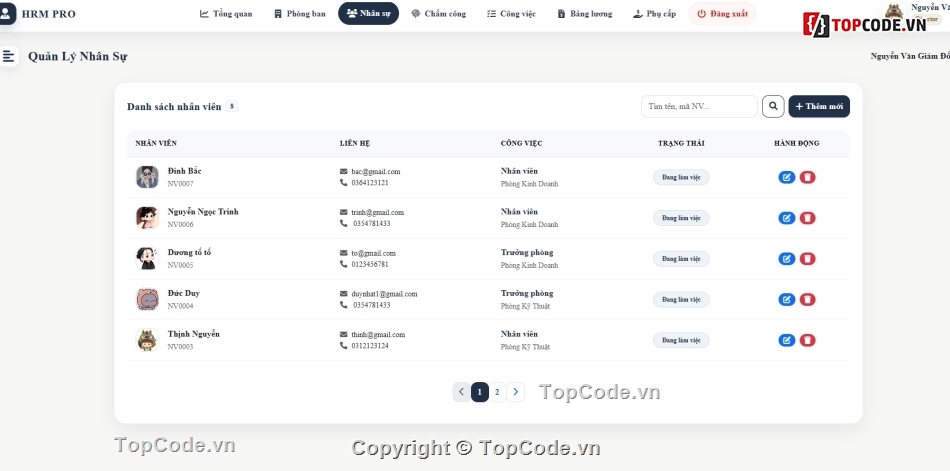Screen dimensions: 950x471
Task: Open the Phòng ban menu
Action: [x=299, y=13]
